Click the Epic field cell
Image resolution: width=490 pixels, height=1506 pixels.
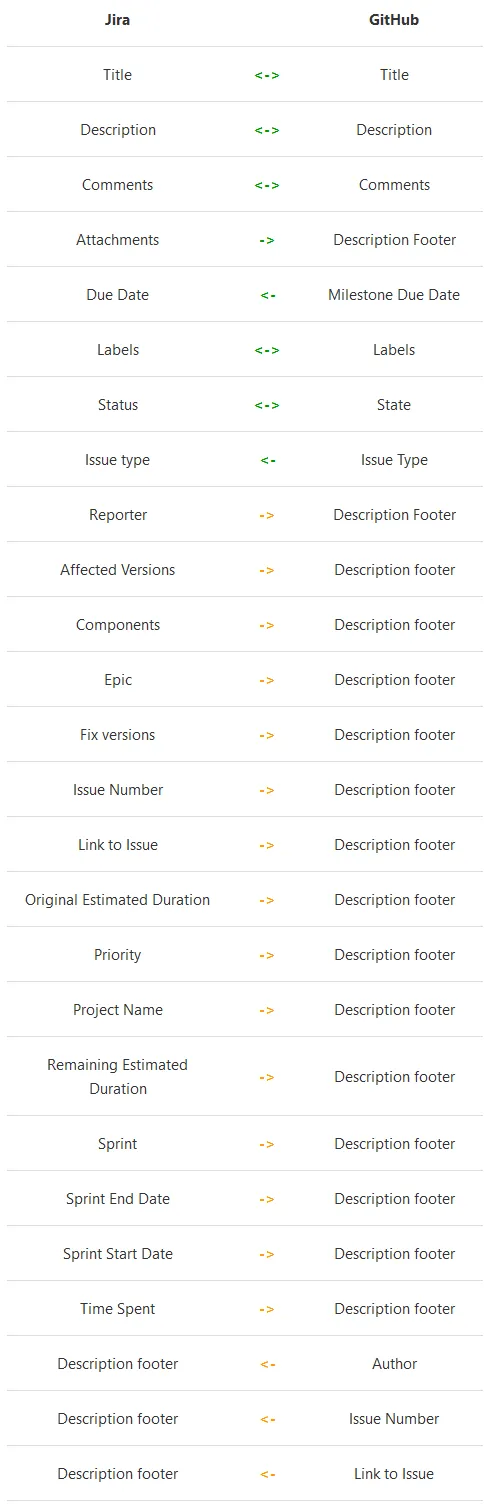click(118, 680)
